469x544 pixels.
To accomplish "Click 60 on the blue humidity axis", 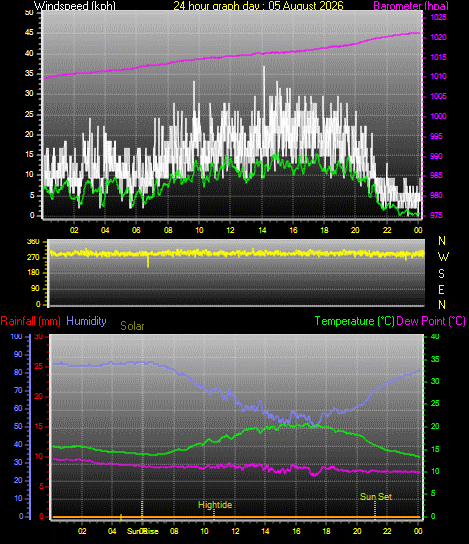I will [18, 408].
